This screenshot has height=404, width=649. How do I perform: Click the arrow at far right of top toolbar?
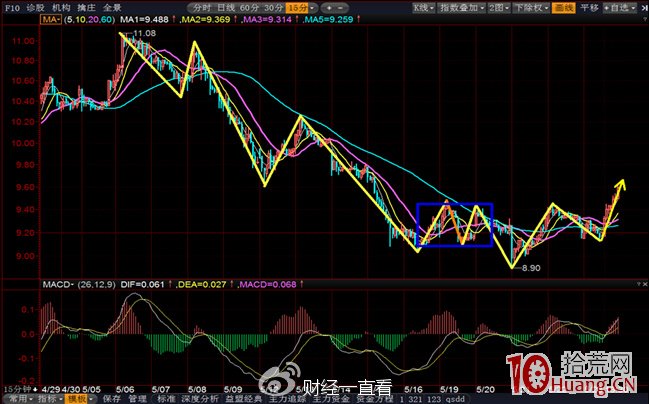coord(643,6)
